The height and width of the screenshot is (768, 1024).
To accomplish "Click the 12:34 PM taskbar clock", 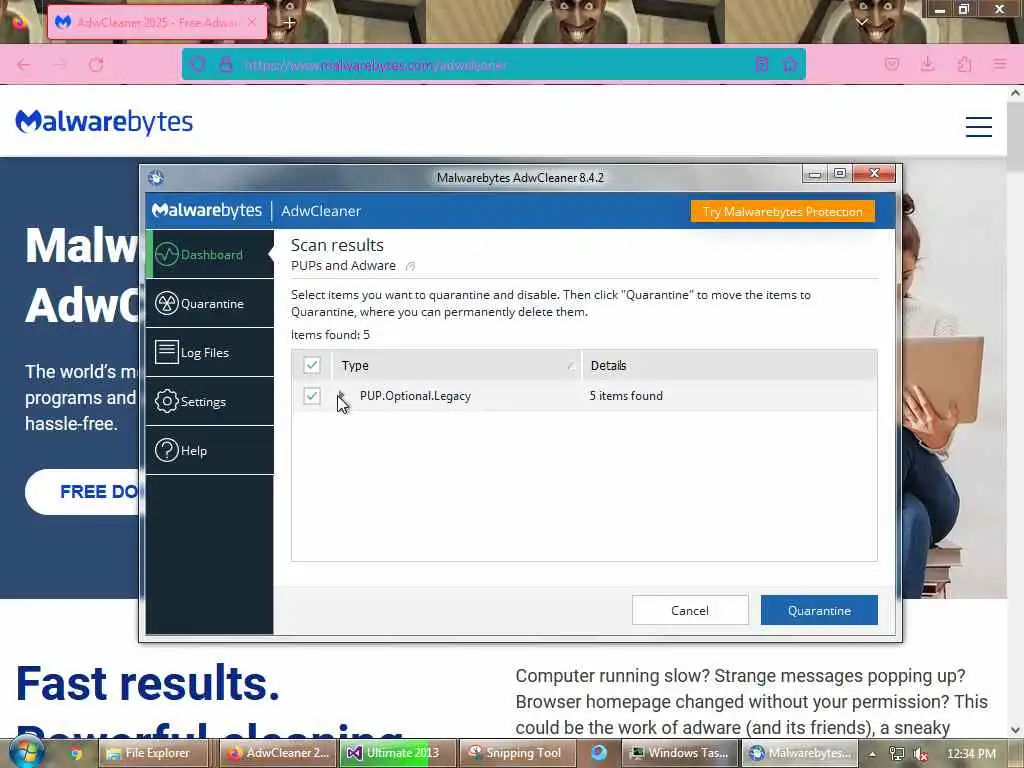I will tap(971, 754).
